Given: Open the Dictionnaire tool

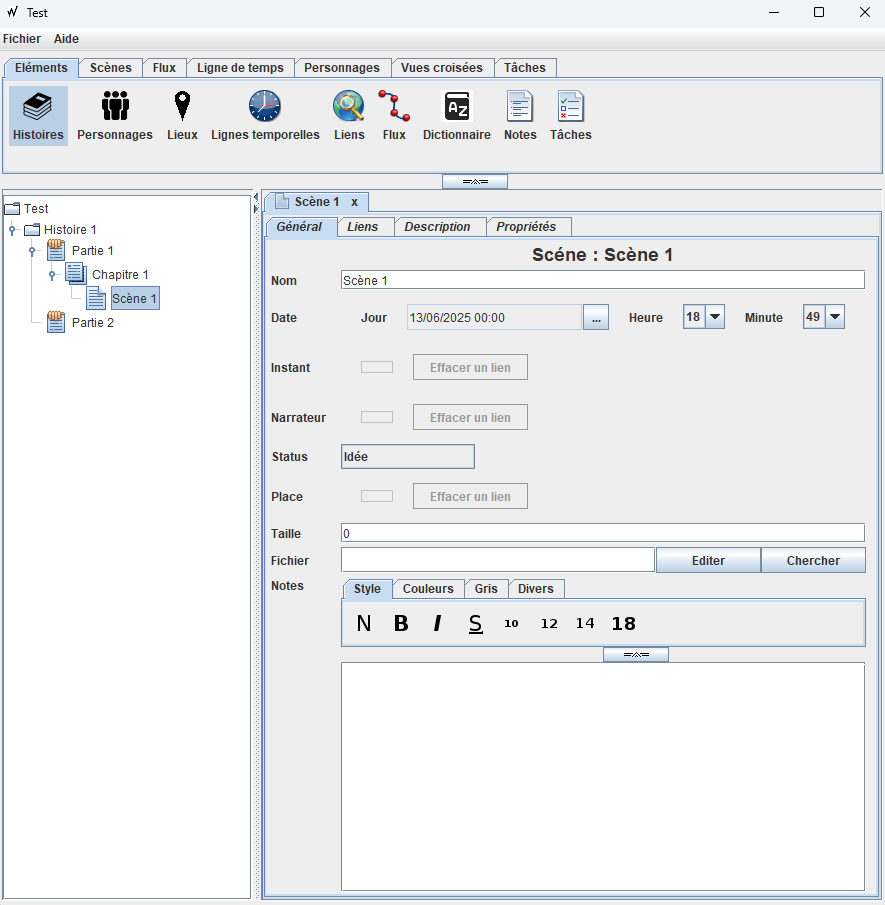Looking at the screenshot, I should (x=456, y=113).
